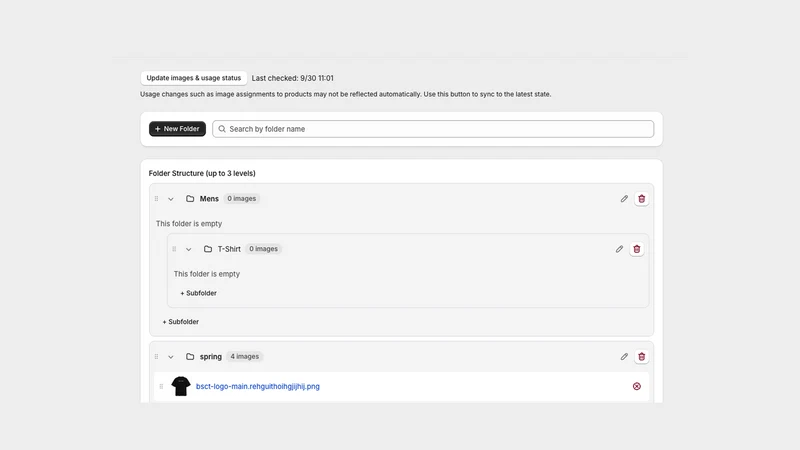800x450 pixels.
Task: Collapse the spring folder chevron
Action: 171,357
